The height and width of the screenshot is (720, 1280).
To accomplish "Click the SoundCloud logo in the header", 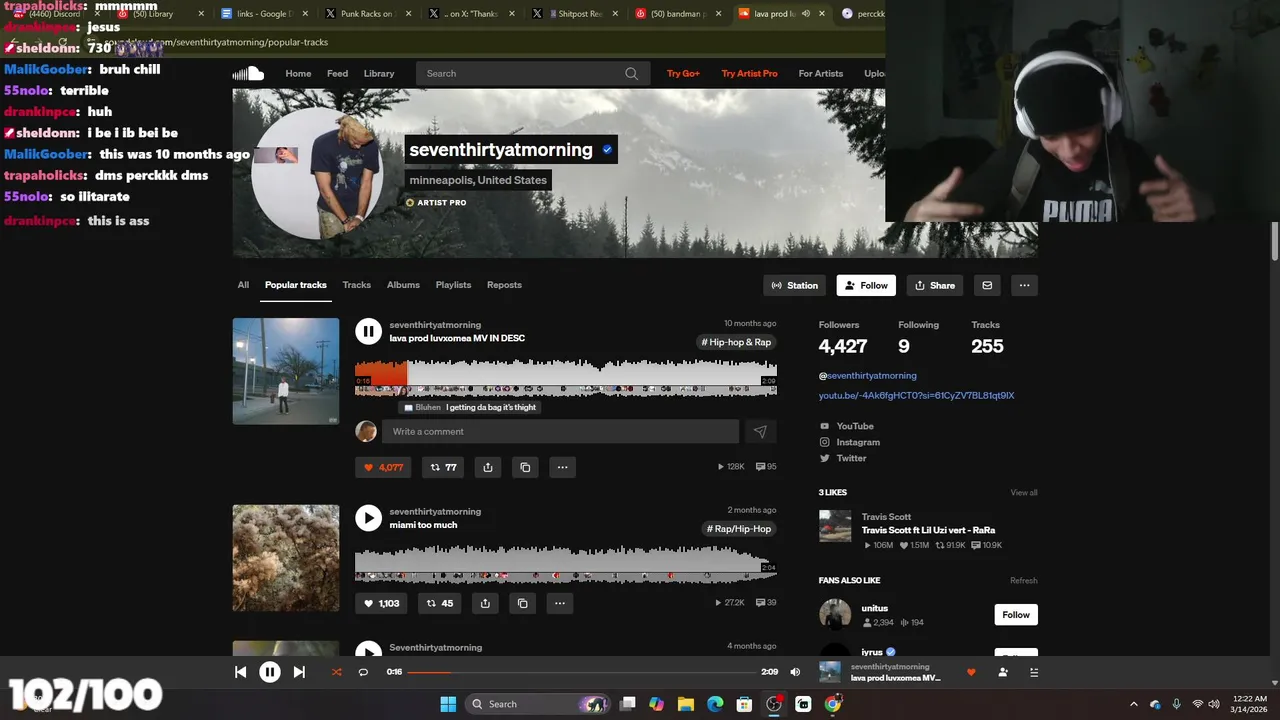I will (x=248, y=73).
